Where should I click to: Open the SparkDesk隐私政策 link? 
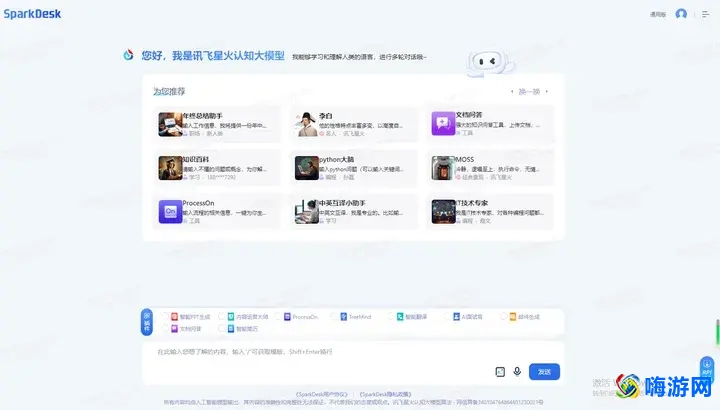click(385, 394)
